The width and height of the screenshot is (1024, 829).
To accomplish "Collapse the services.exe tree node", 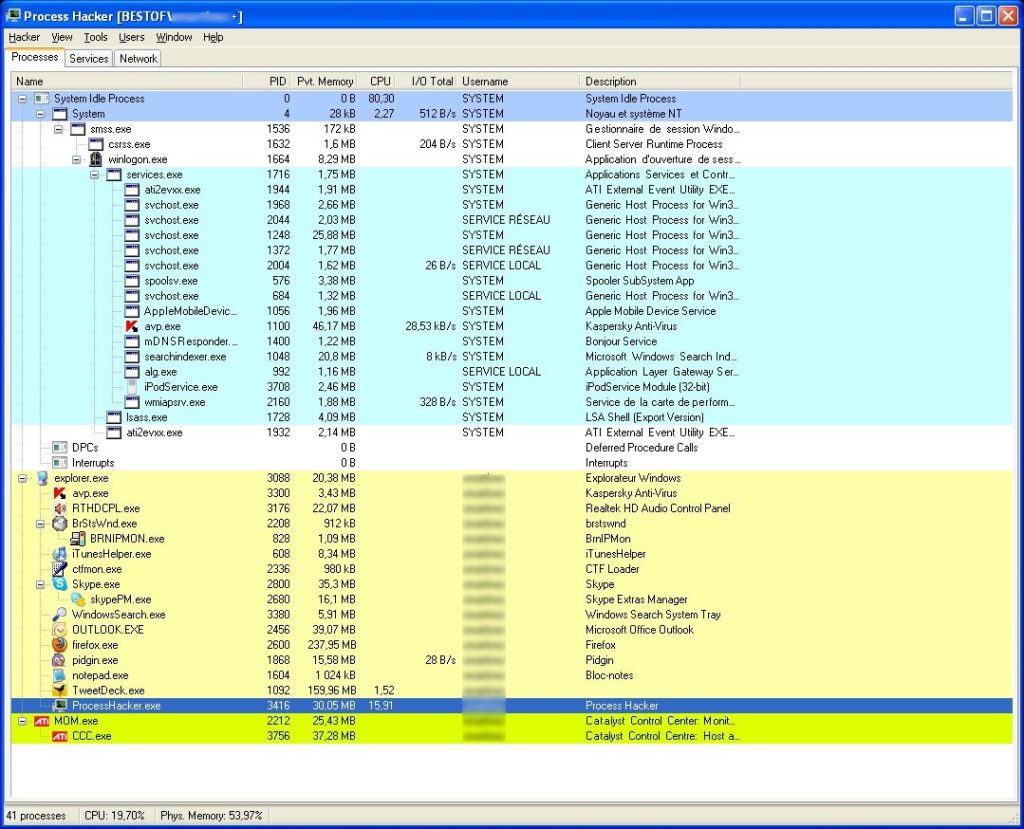I will click(95, 174).
